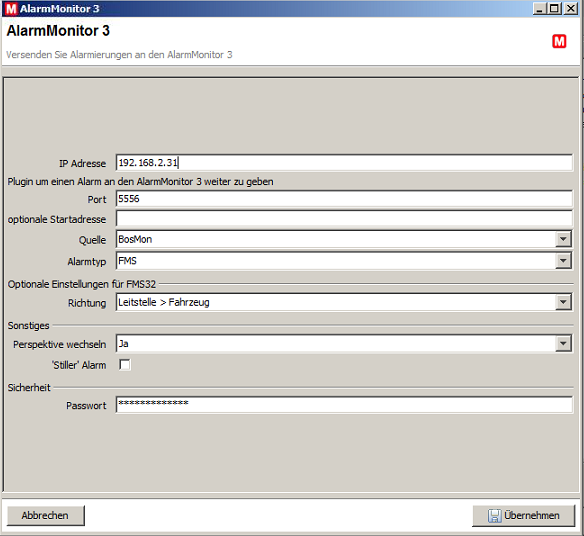
Task: Click the 'Stiller' Alarm label
Action: (79, 365)
